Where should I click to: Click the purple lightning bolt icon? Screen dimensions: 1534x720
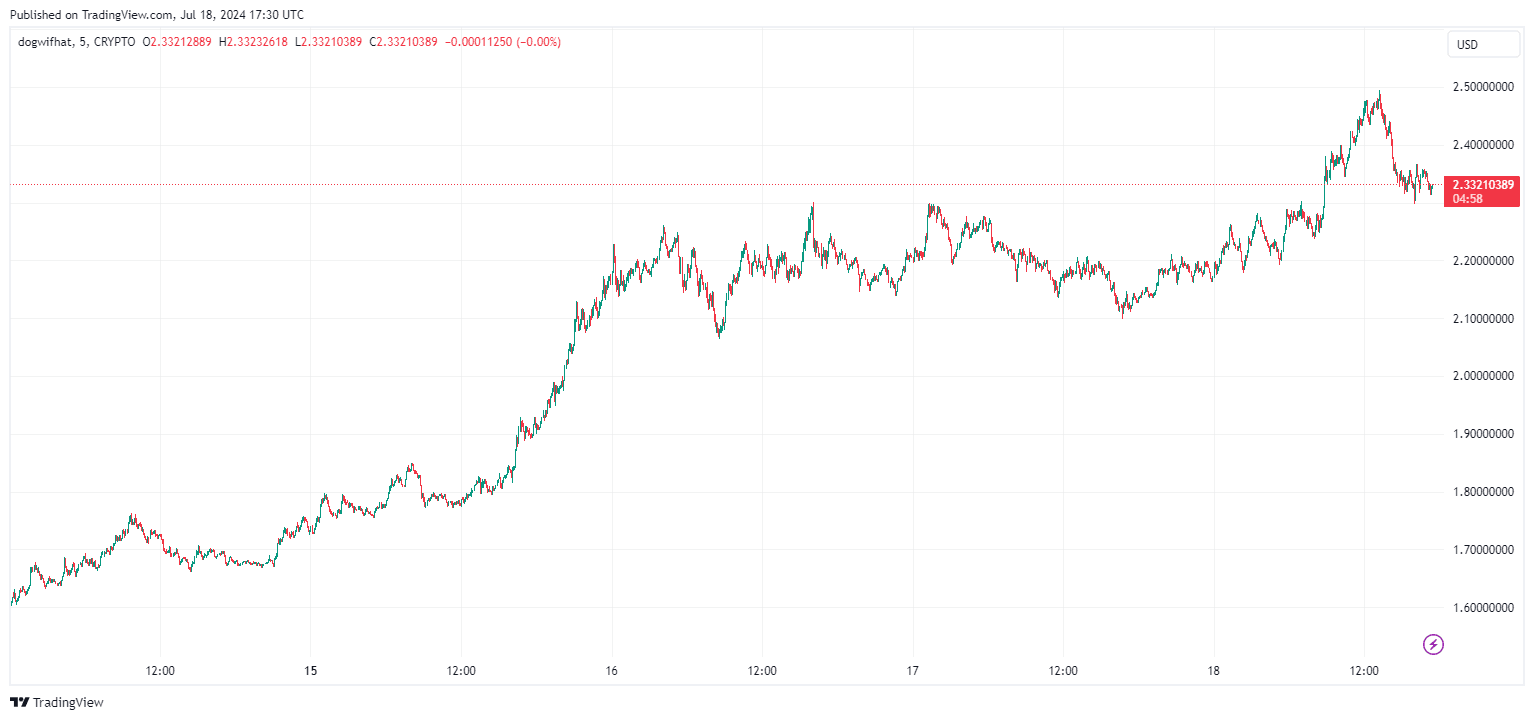(1433, 644)
